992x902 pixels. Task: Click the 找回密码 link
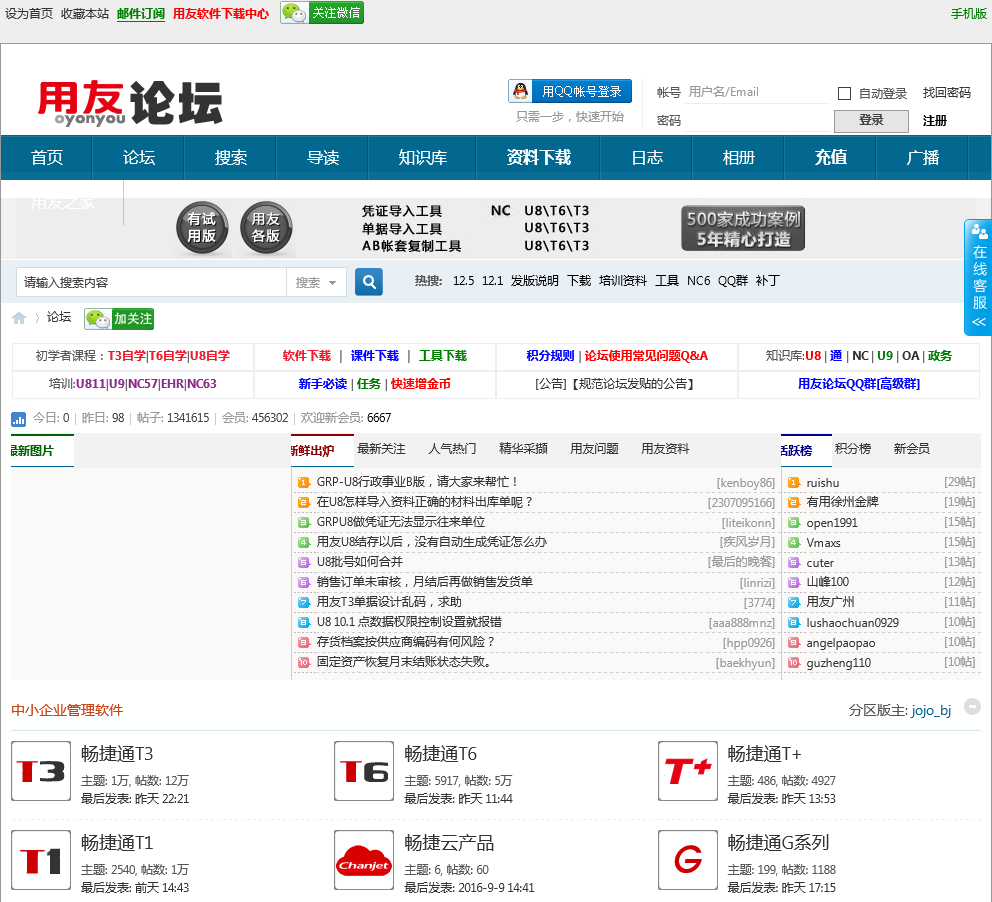(946, 93)
